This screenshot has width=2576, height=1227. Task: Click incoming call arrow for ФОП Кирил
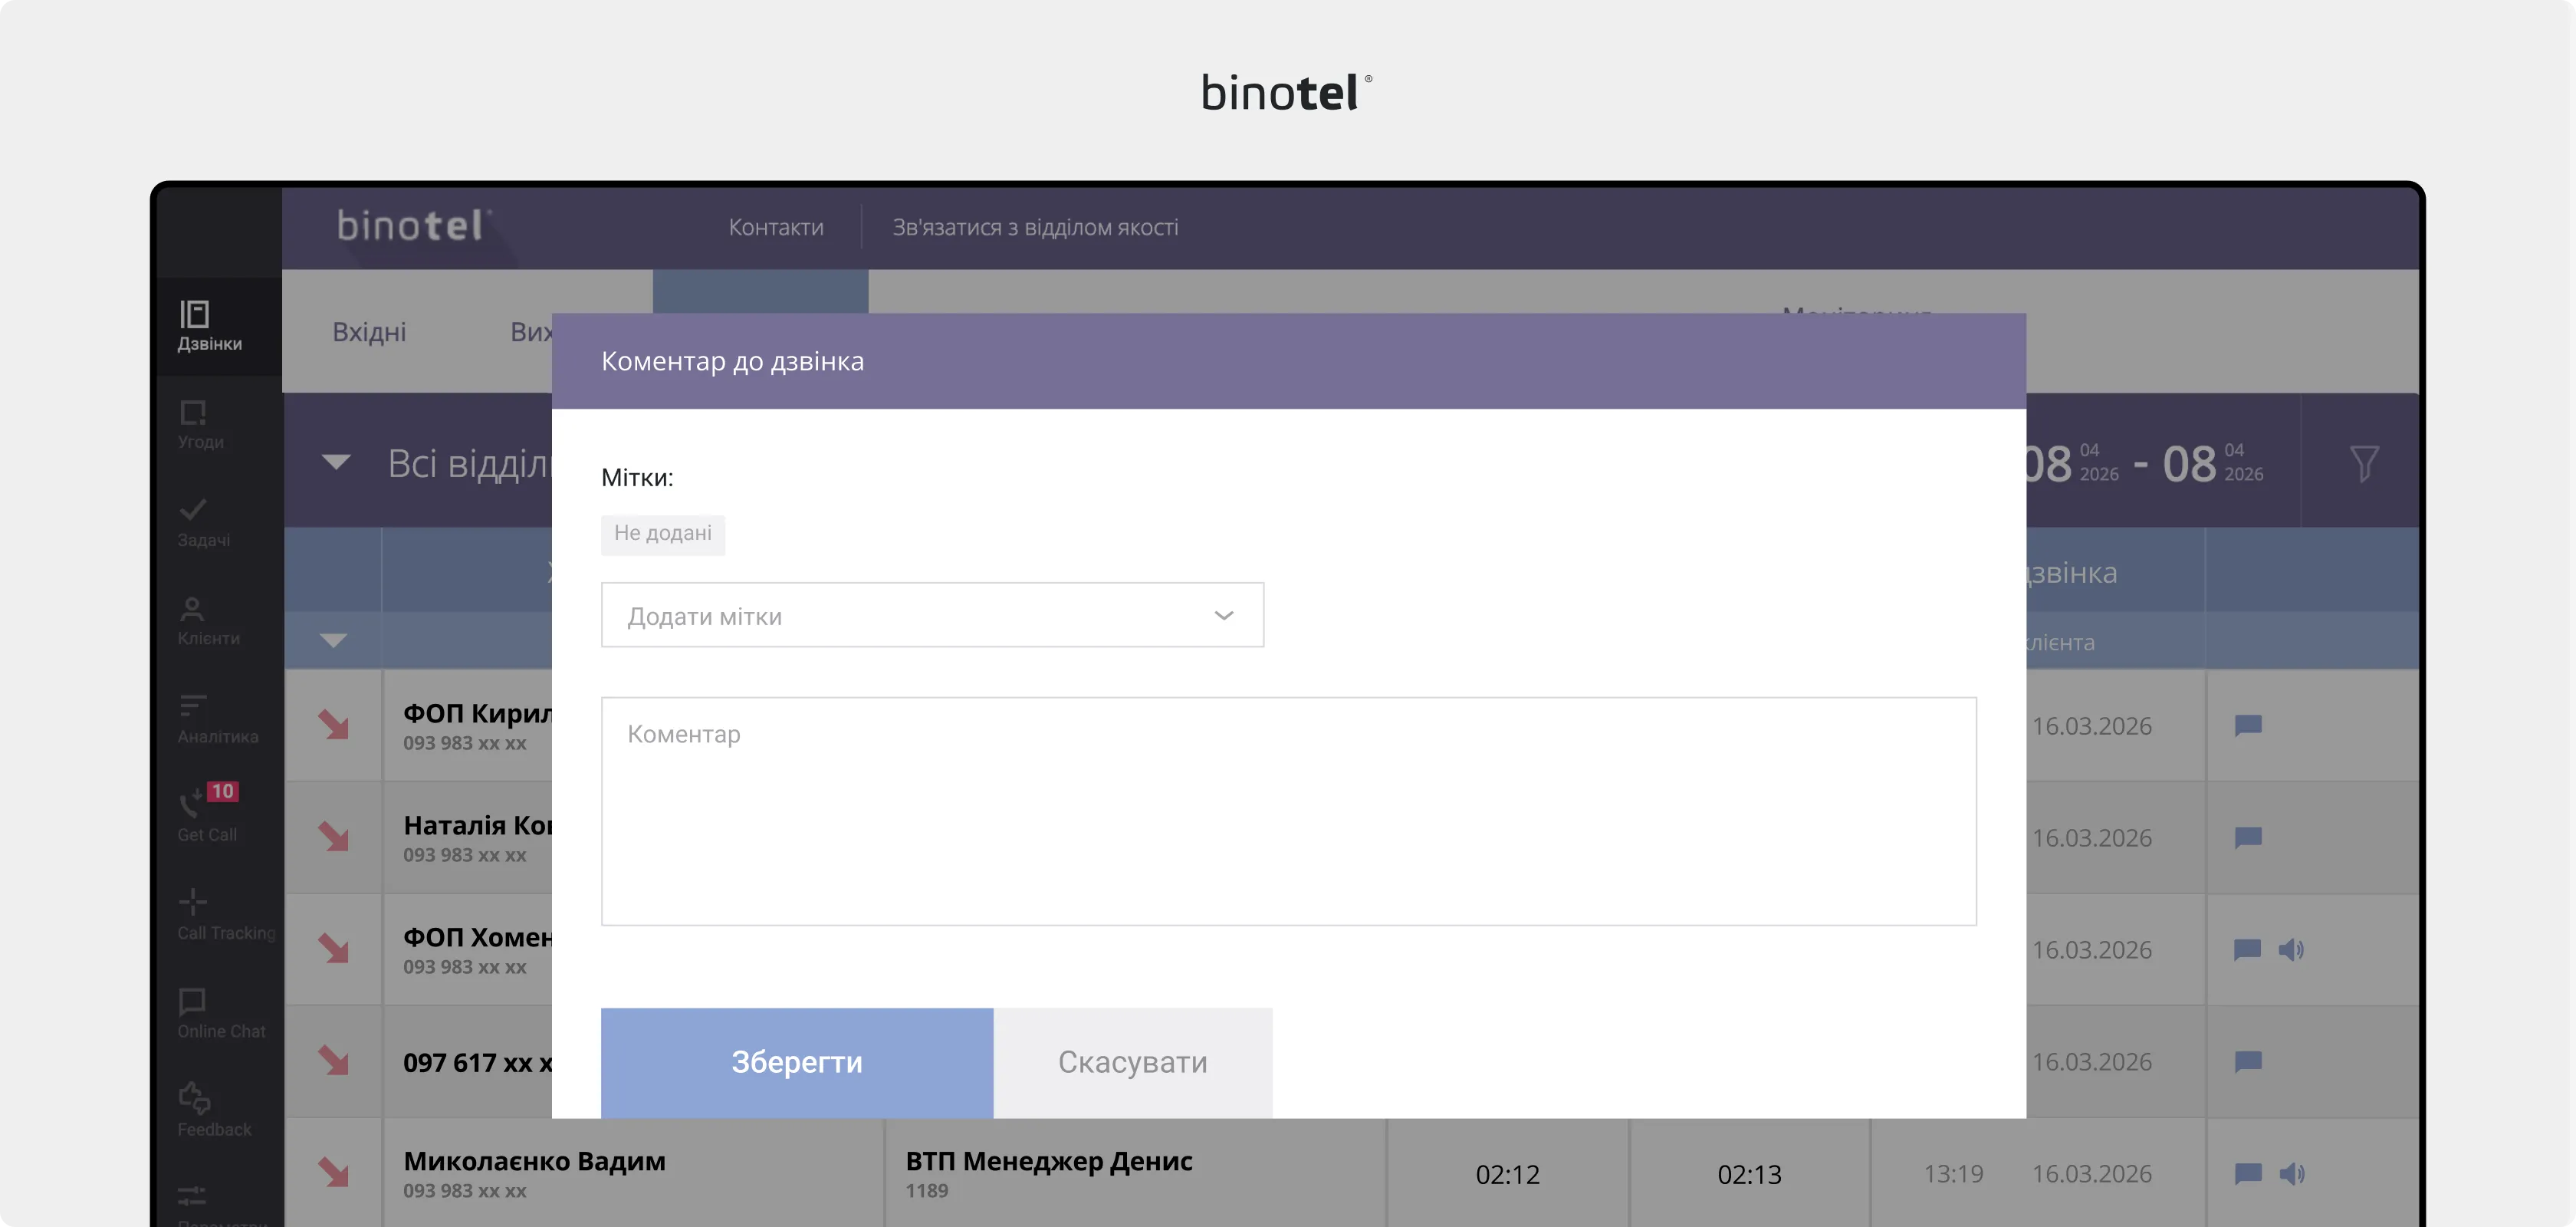pos(333,724)
